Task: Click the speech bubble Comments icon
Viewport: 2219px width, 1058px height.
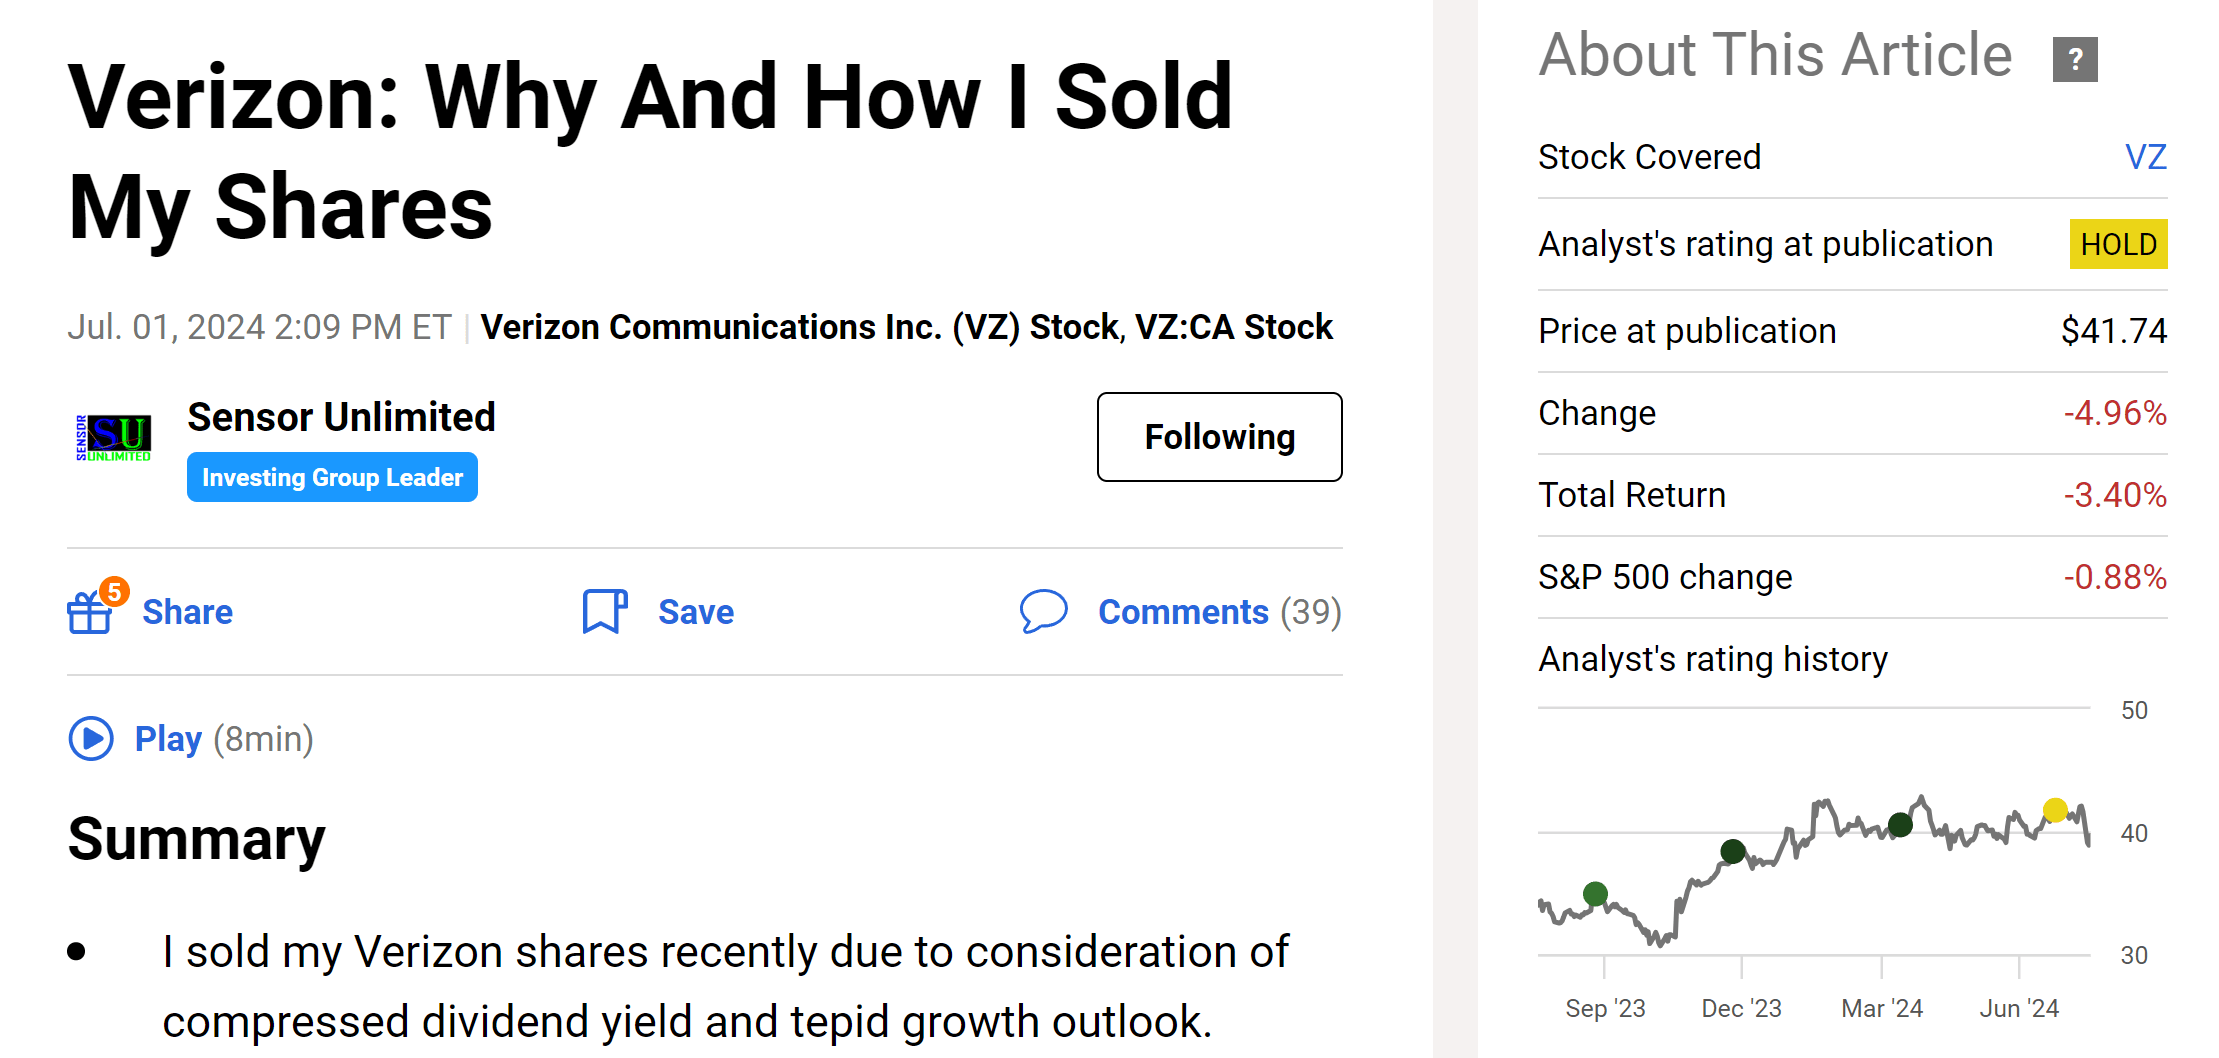Action: 1043,611
